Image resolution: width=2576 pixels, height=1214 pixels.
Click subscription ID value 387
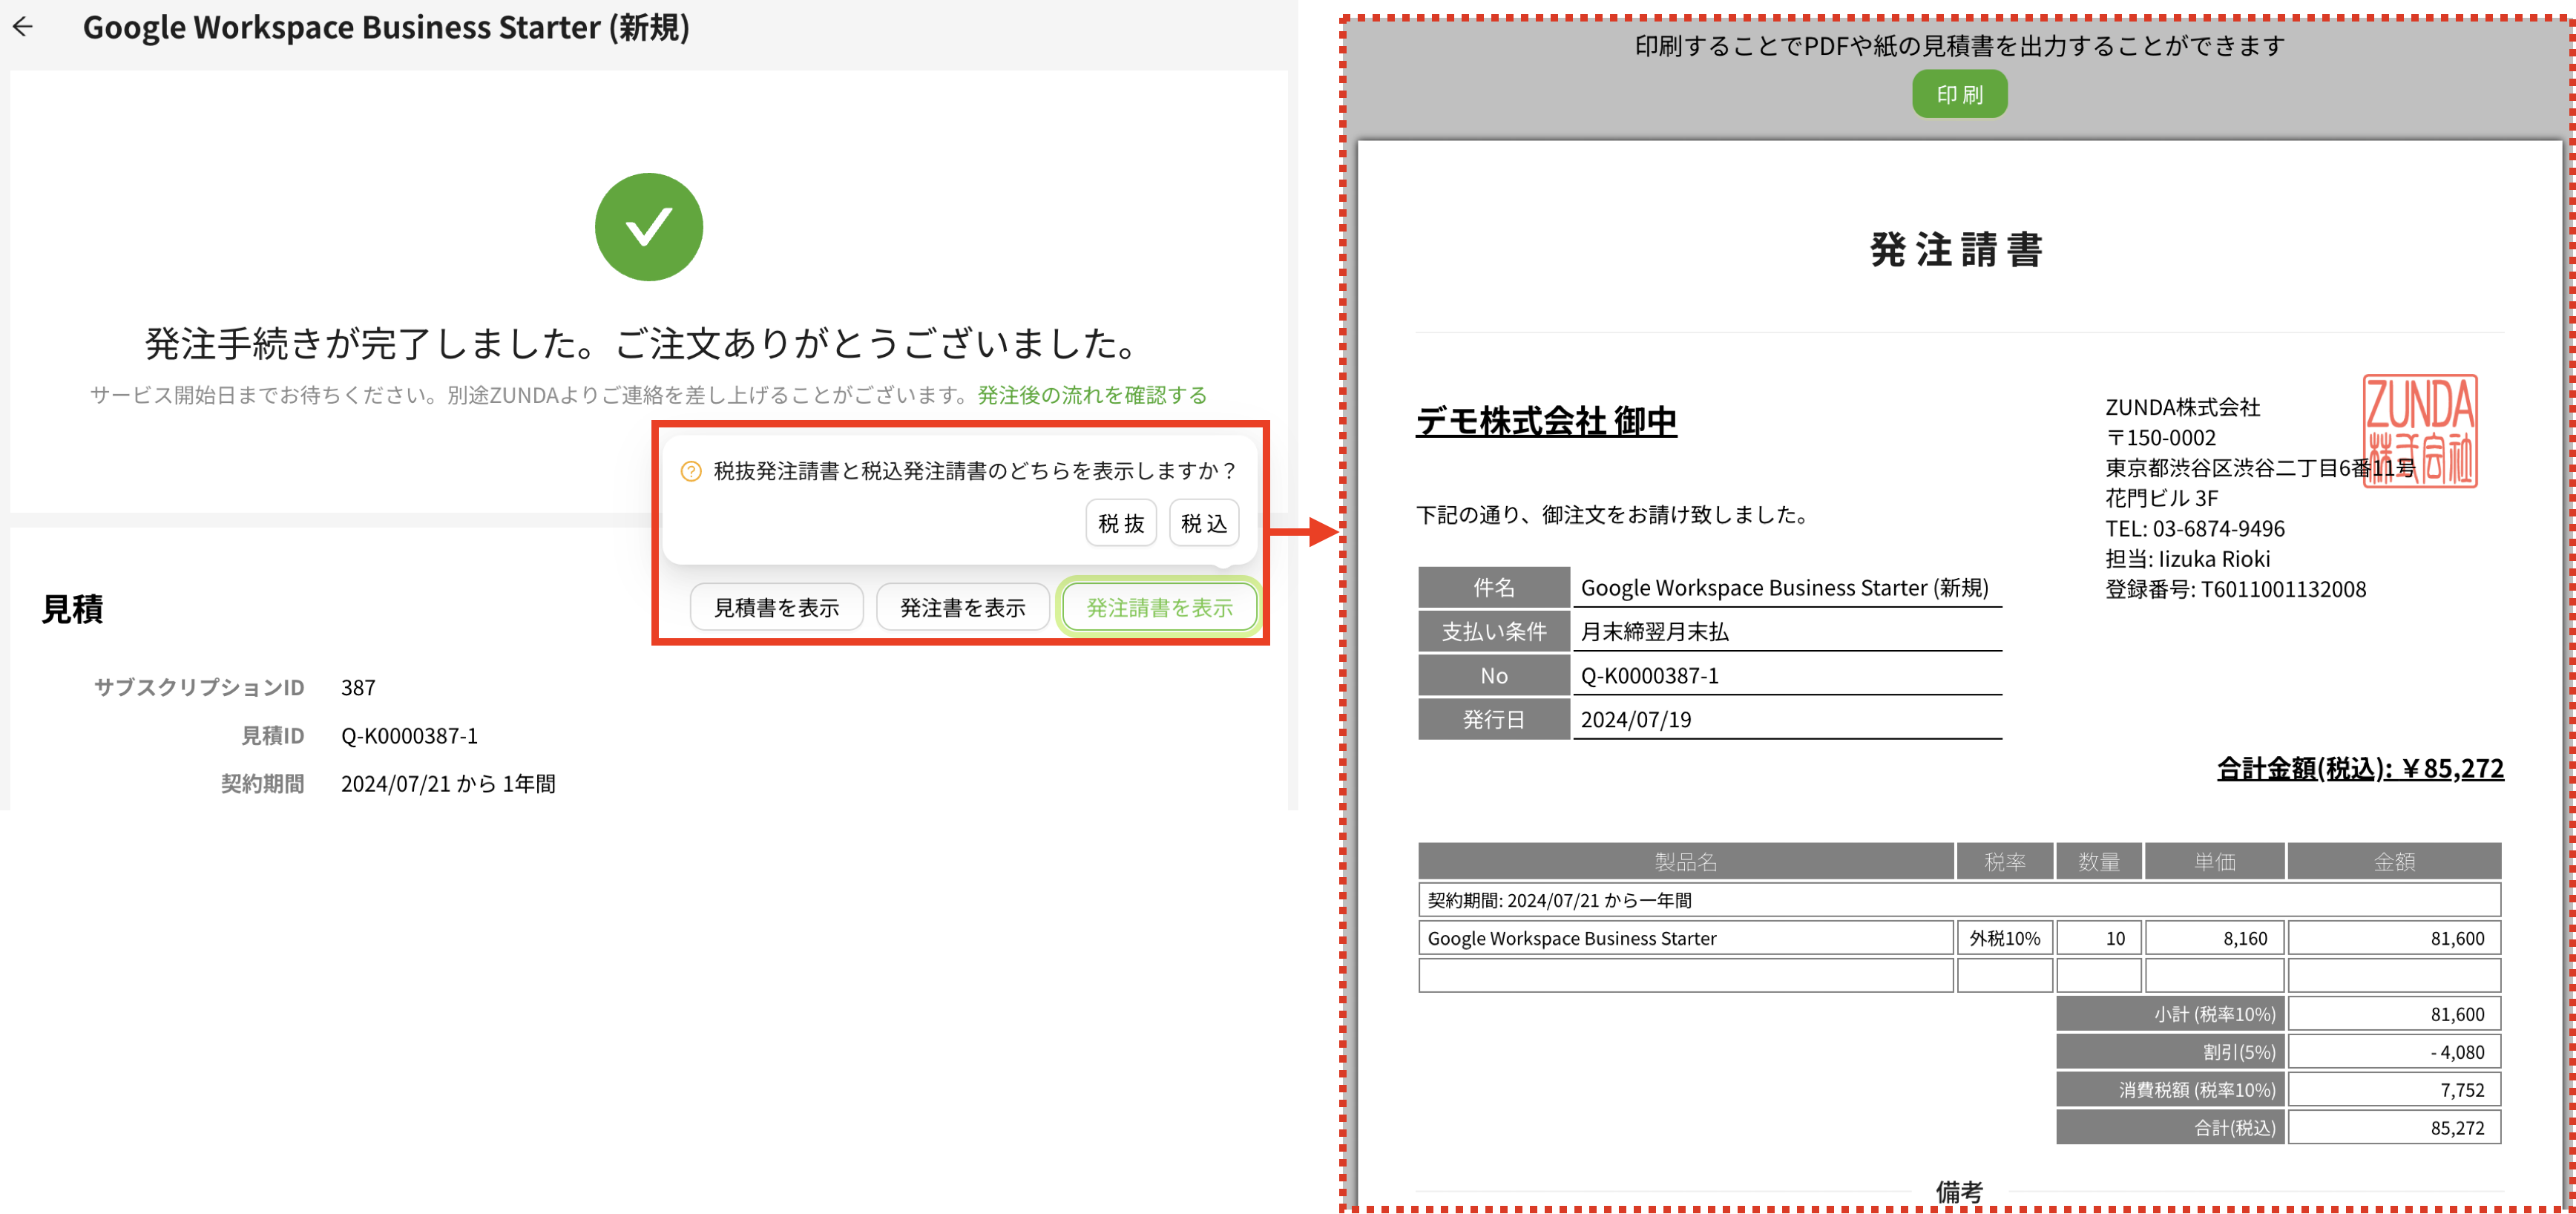coord(358,688)
